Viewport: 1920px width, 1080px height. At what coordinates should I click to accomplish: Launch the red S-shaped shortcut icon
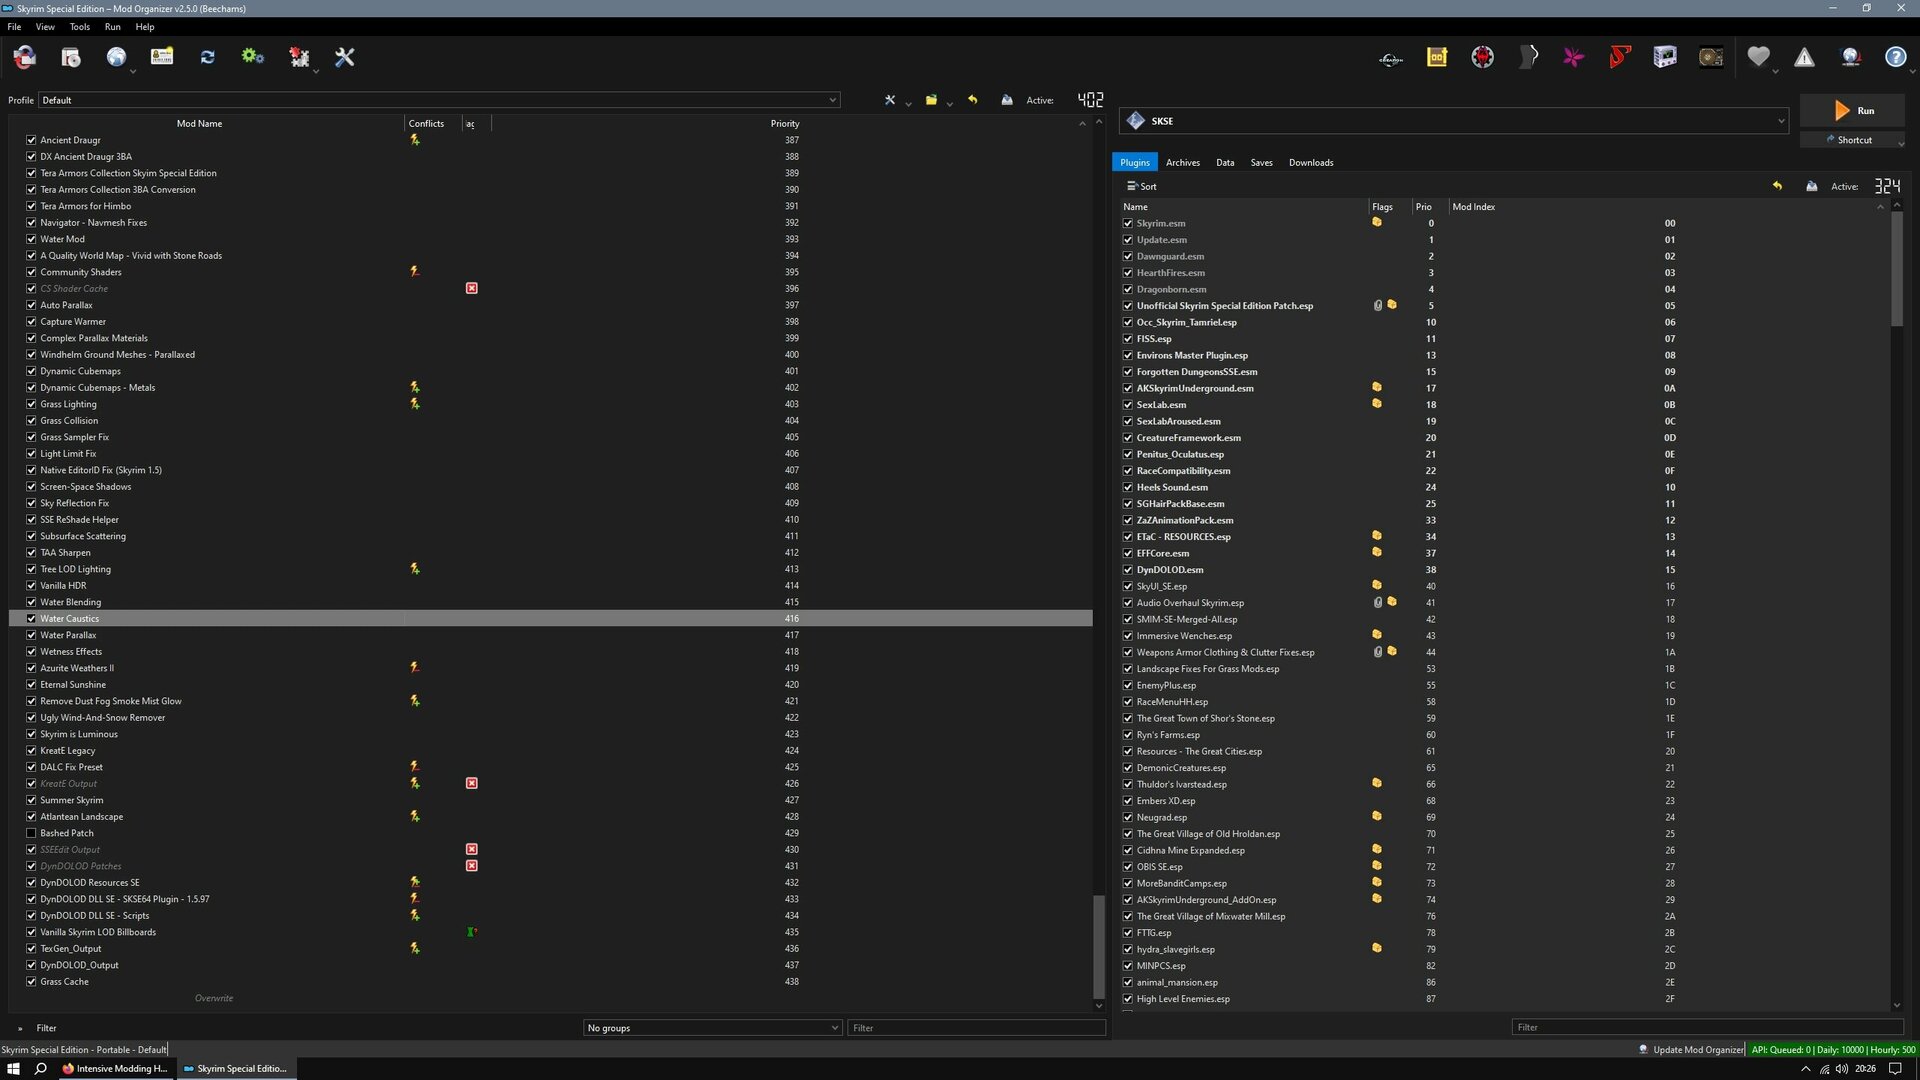point(1620,58)
